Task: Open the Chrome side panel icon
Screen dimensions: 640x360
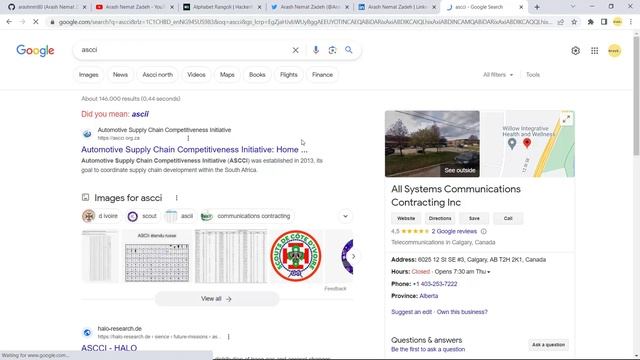Action: (604, 22)
